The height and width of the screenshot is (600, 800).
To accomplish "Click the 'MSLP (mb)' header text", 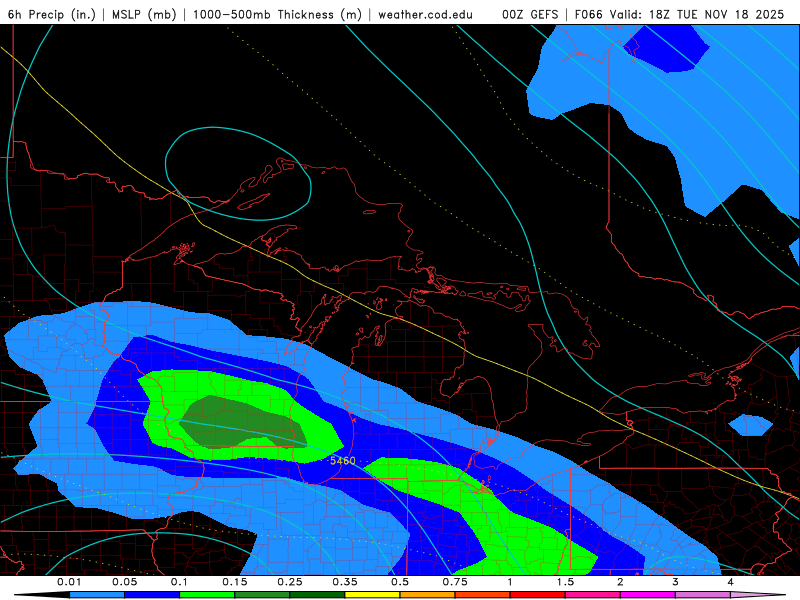I will [144, 14].
